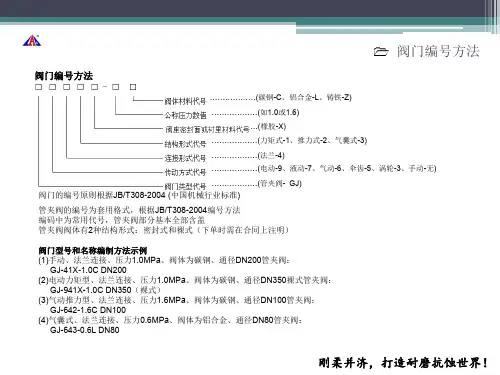
Task: Click the open folder icon beside the title
Action: click(x=381, y=52)
